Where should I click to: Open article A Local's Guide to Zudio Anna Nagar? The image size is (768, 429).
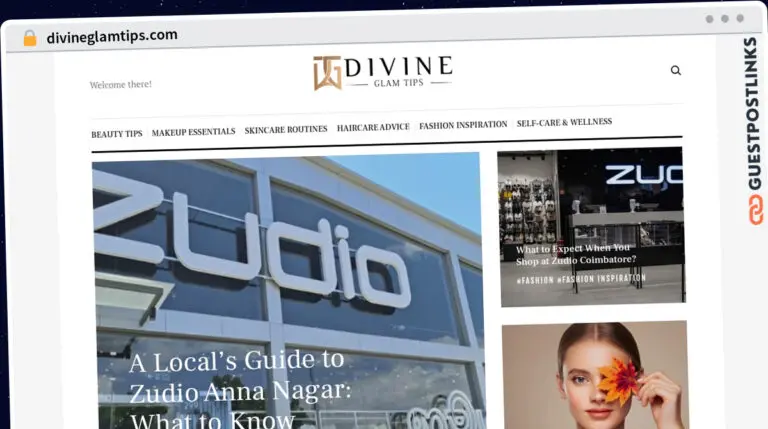click(240, 390)
